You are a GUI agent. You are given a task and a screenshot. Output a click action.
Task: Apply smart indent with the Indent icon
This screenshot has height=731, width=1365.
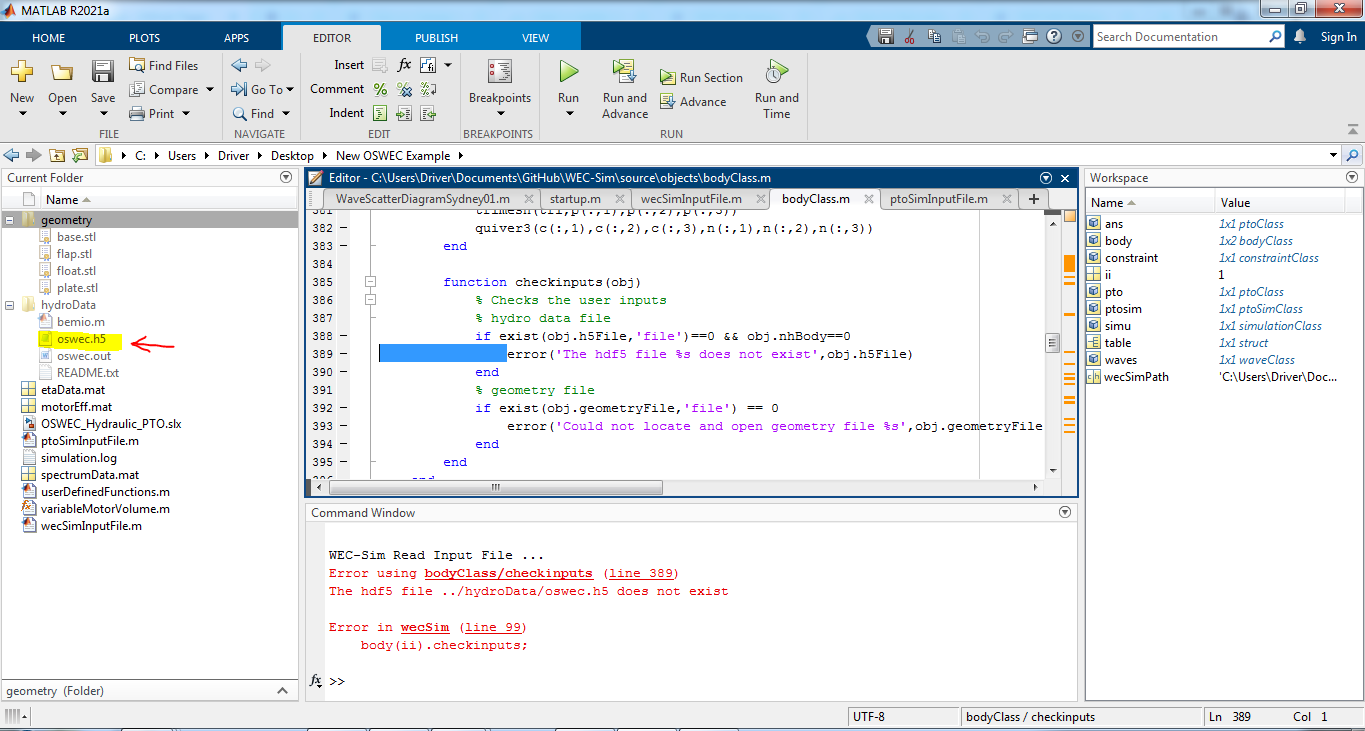coord(379,113)
